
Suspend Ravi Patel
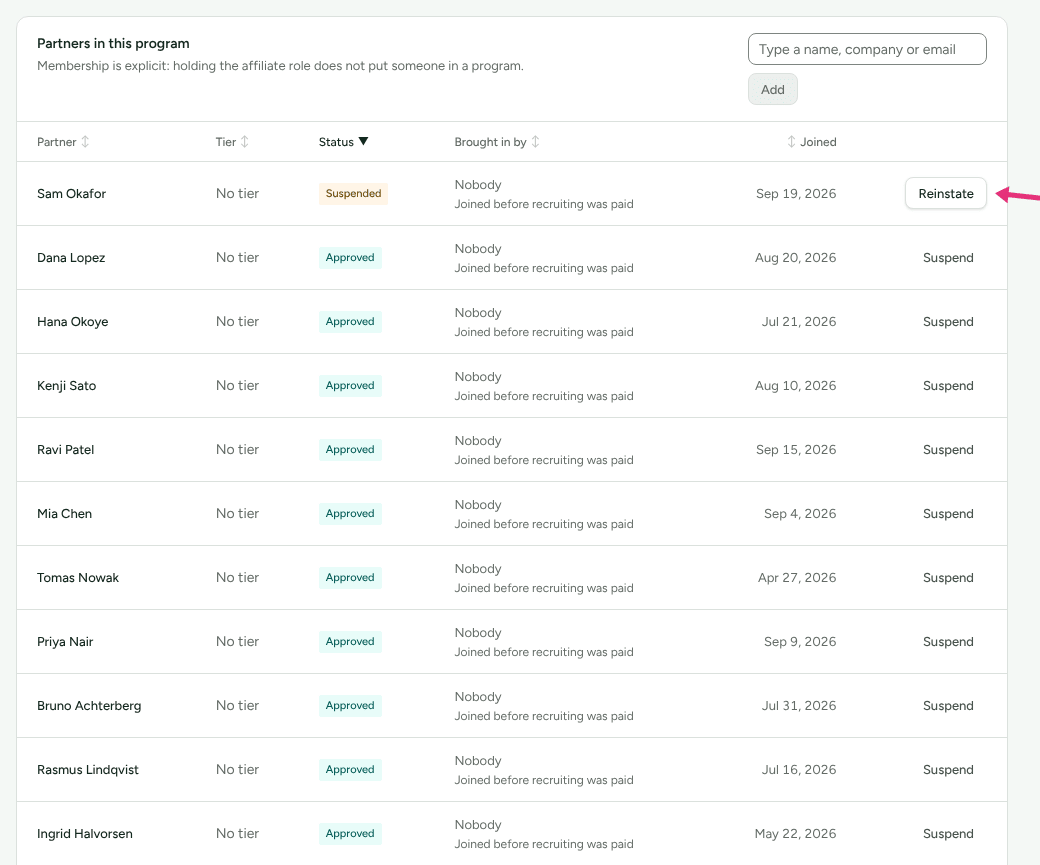[x=948, y=450]
